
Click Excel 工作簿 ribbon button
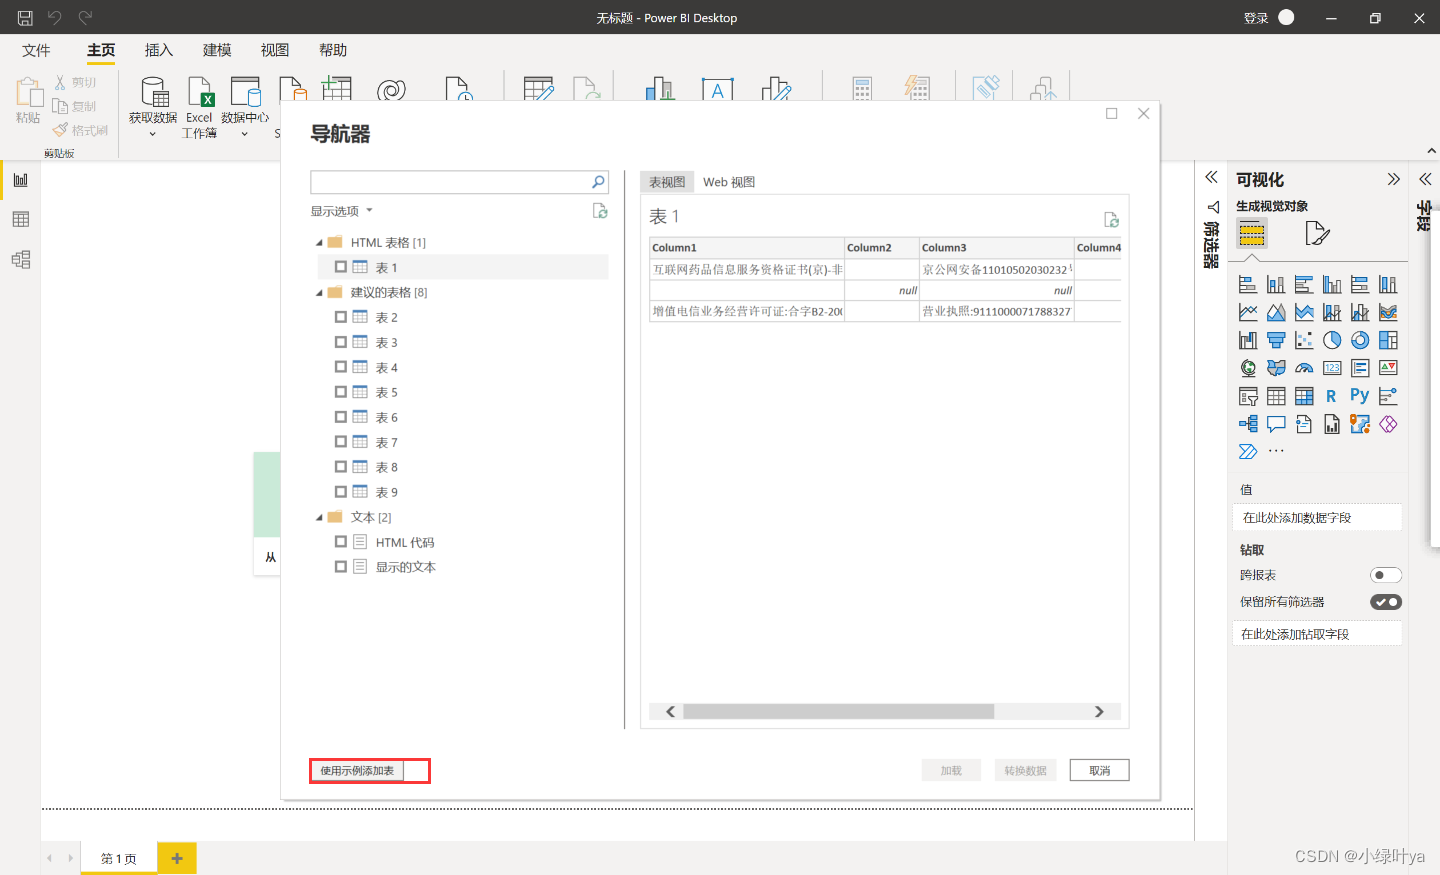(200, 108)
